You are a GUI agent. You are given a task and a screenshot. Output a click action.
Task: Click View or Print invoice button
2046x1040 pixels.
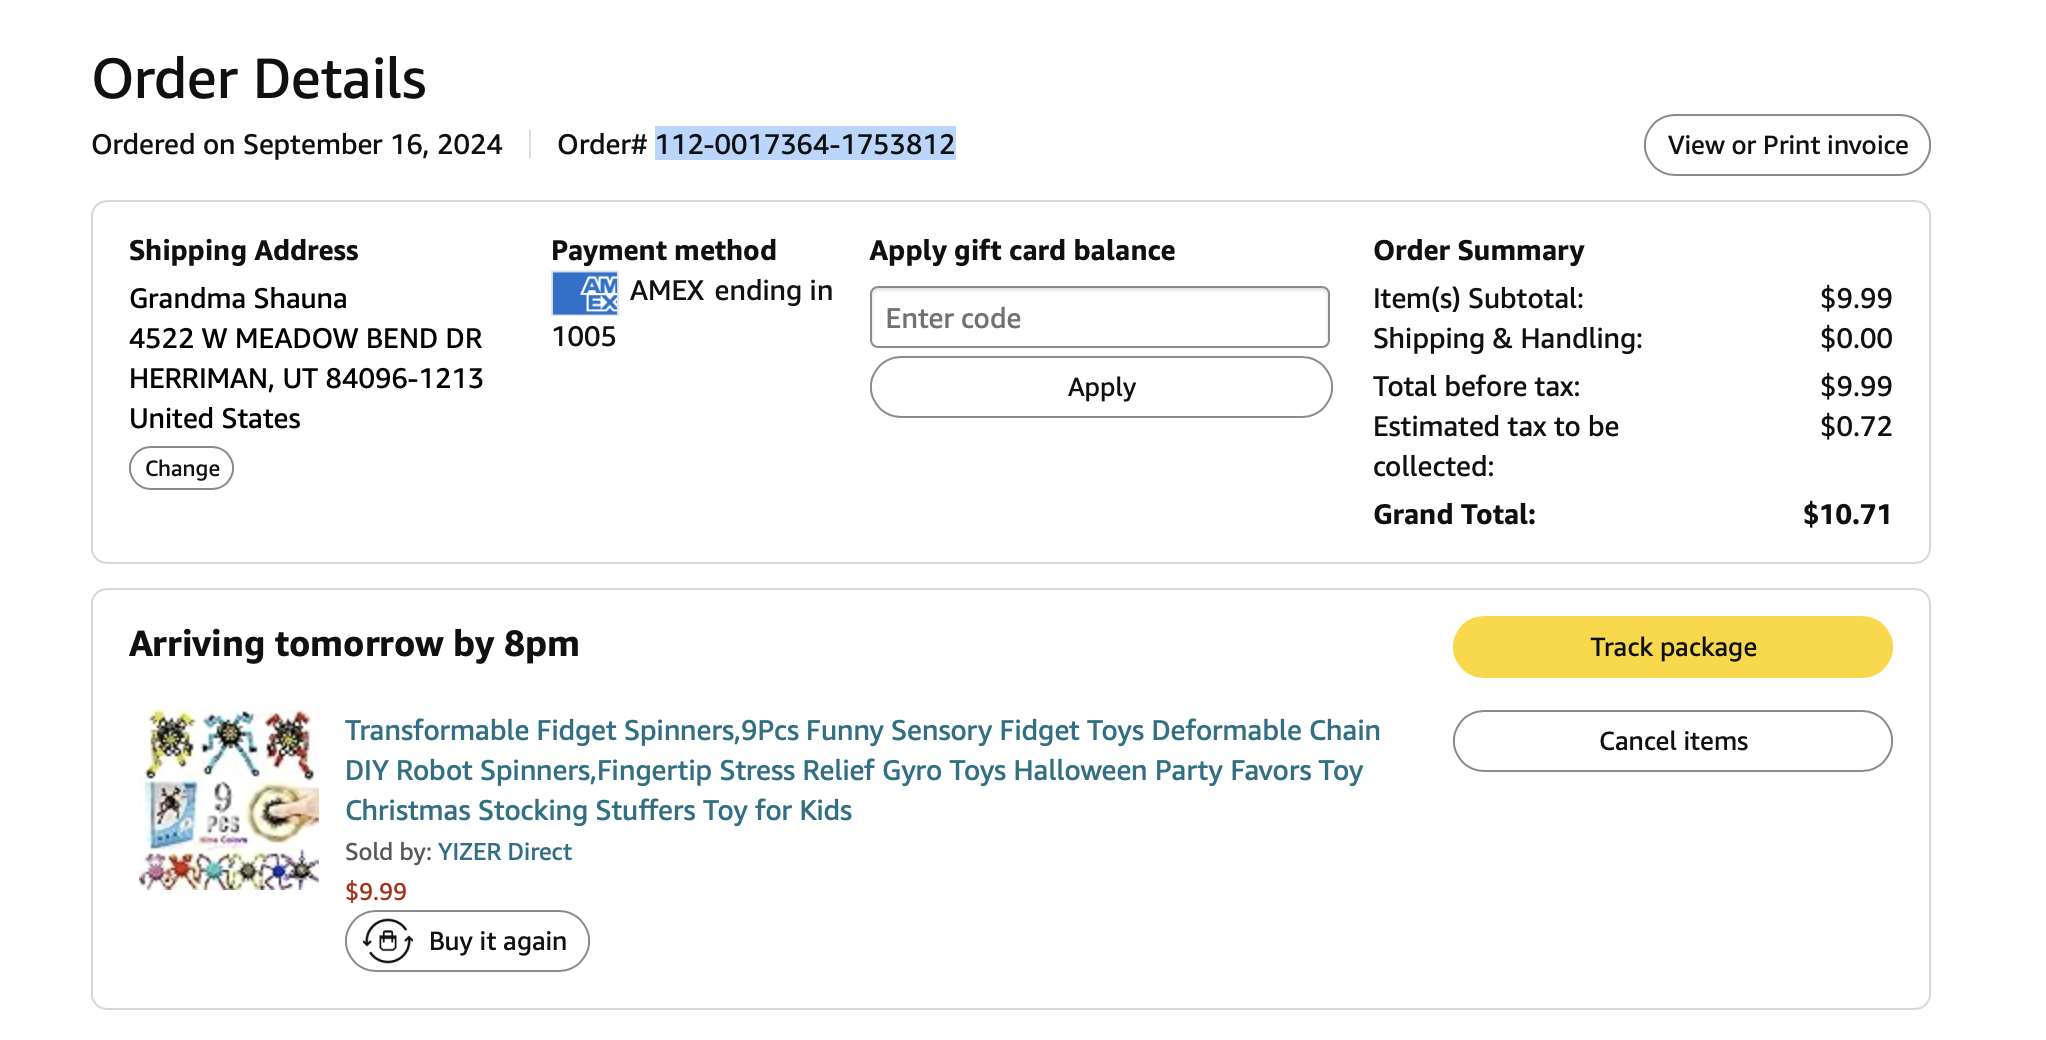tap(1786, 145)
